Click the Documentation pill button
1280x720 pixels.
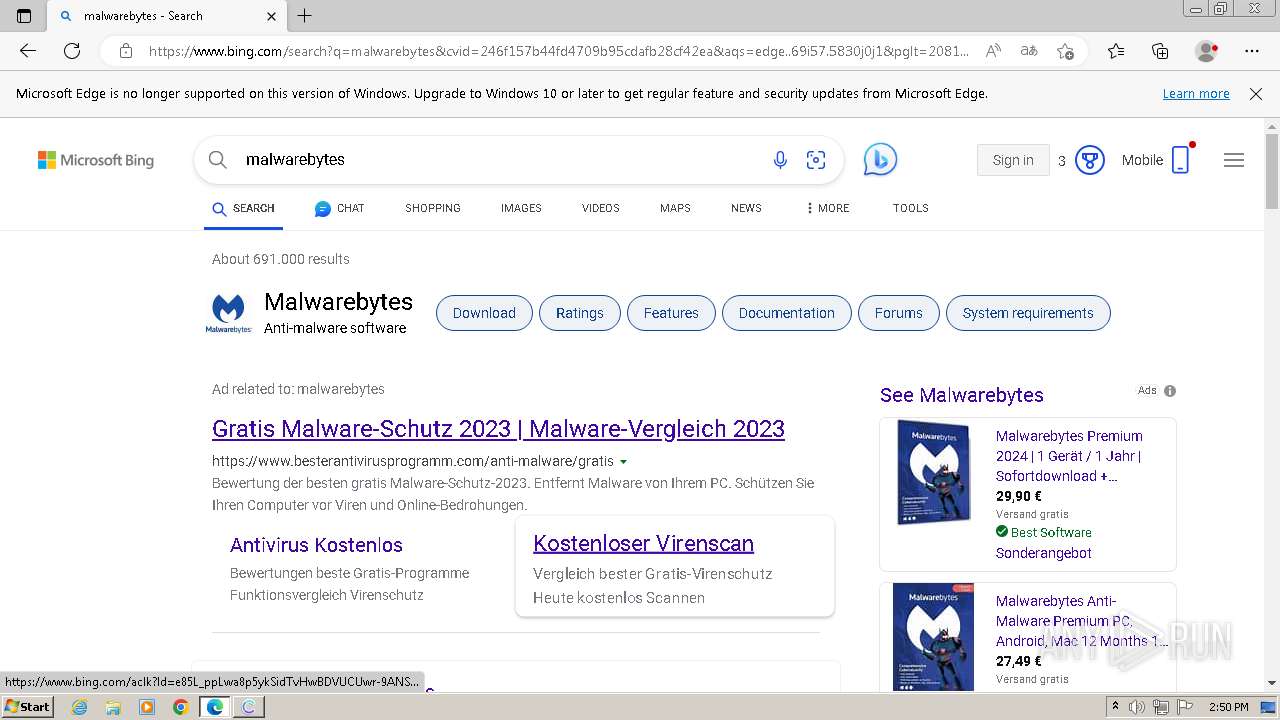pyautogui.click(x=787, y=313)
